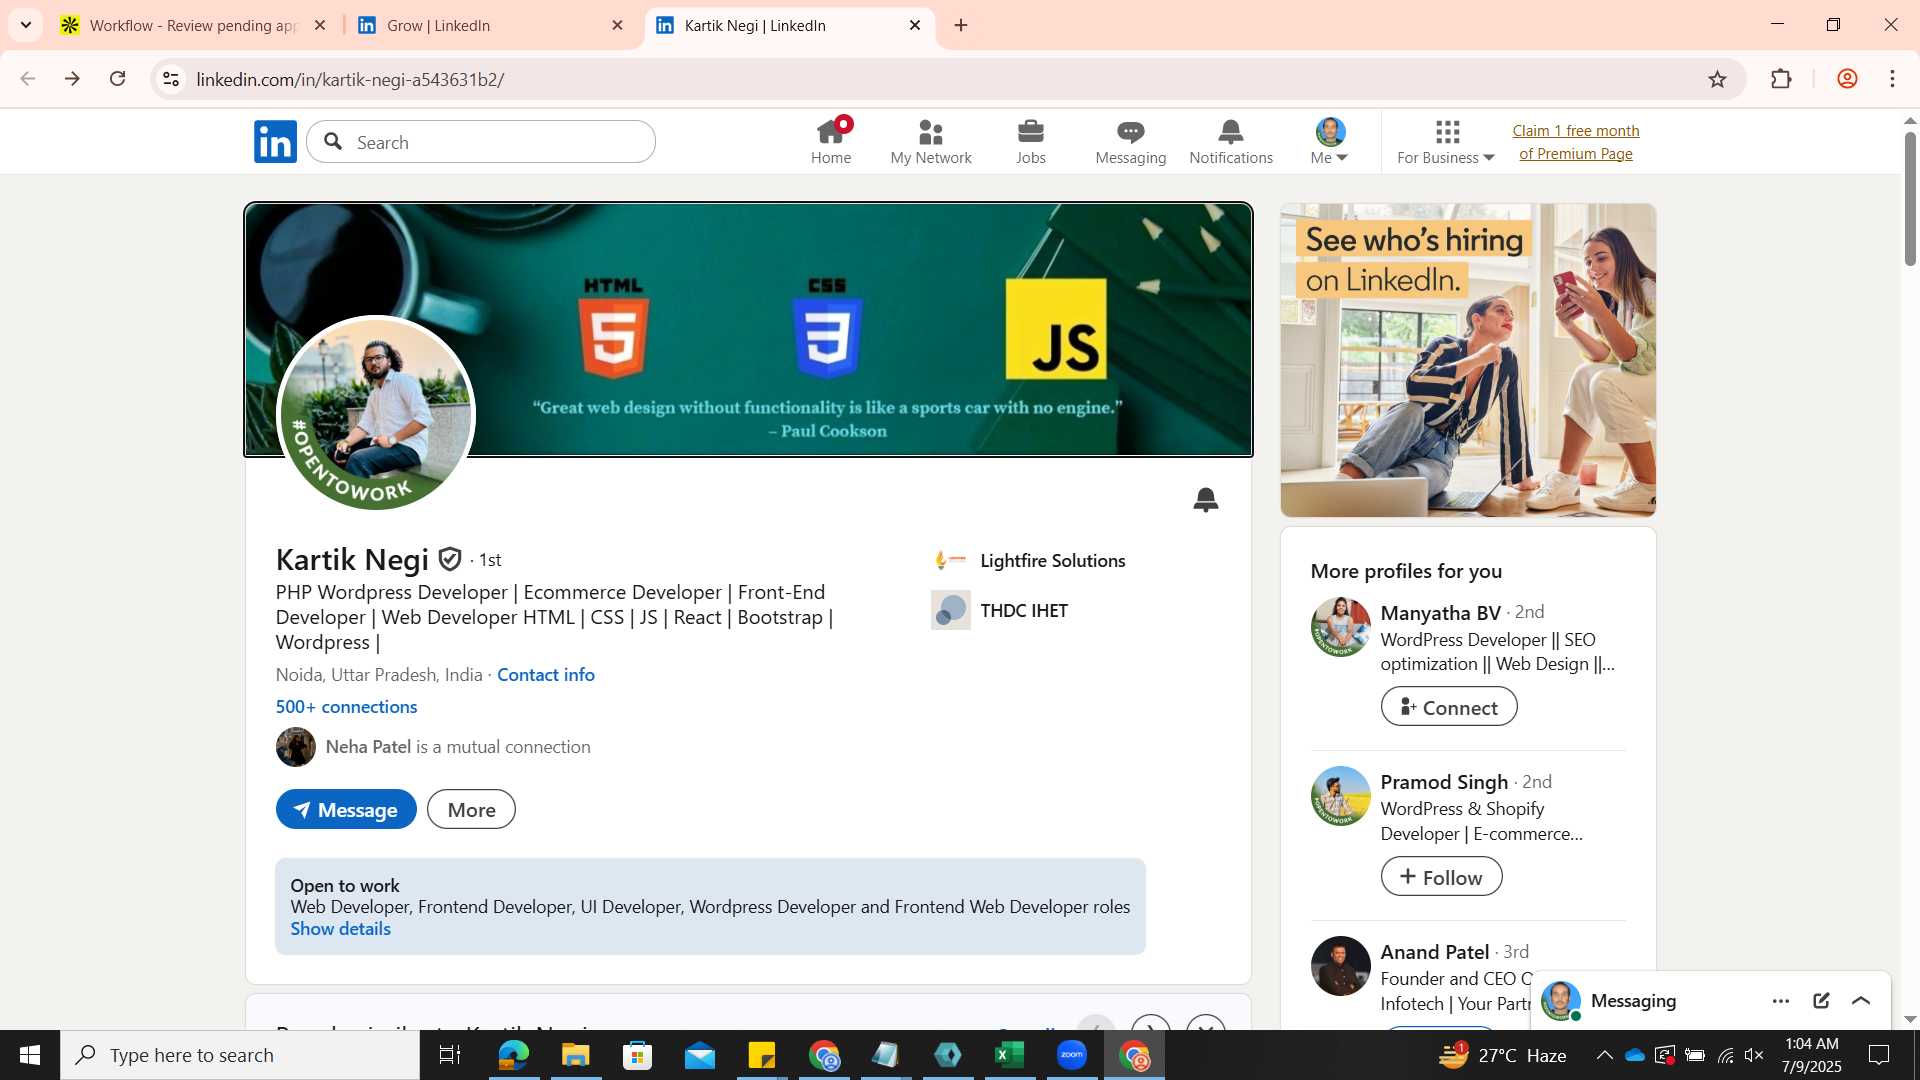Open the Mail app from taskbar
The height and width of the screenshot is (1080, 1920).
pyautogui.click(x=700, y=1055)
